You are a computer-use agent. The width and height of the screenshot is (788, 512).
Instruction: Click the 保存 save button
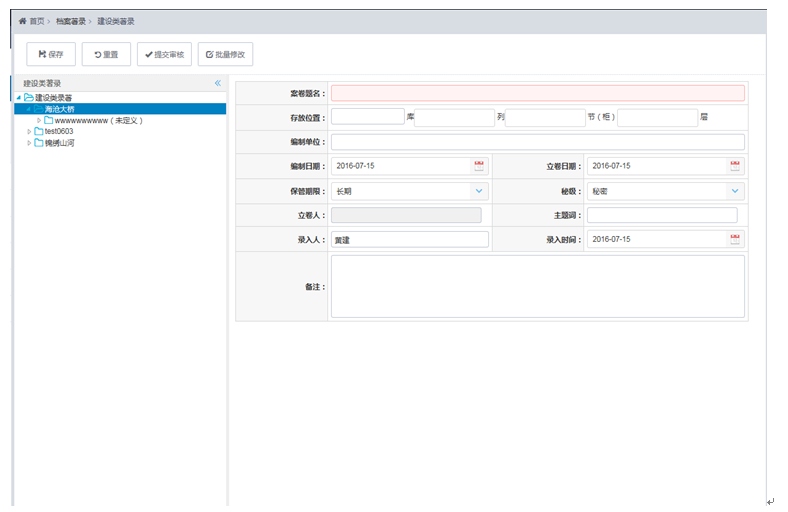pos(51,54)
